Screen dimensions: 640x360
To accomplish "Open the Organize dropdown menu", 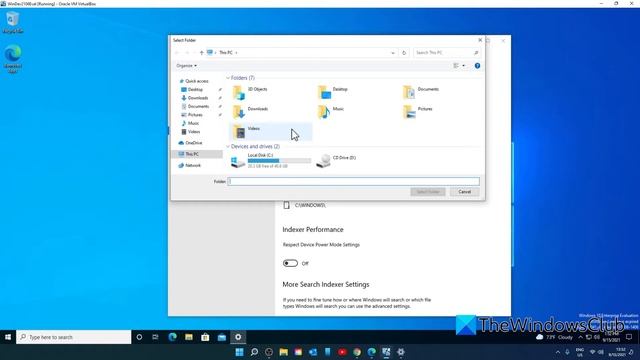I will (187, 66).
